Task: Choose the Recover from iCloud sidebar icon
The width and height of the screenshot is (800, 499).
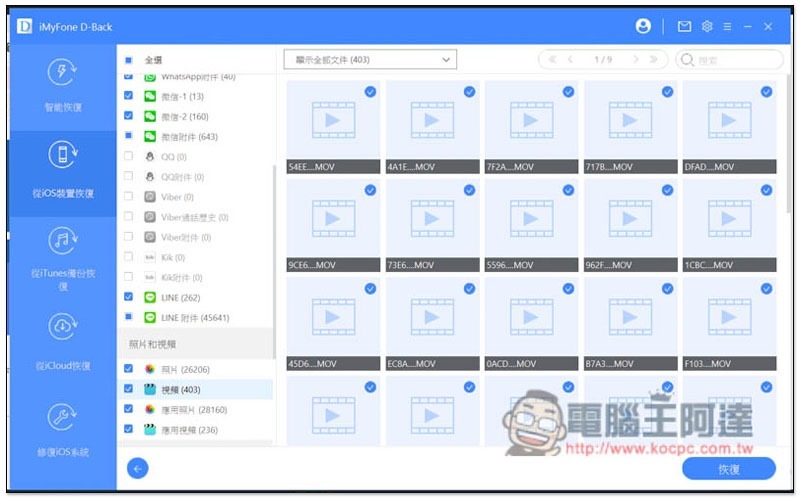Action: pyautogui.click(x=63, y=327)
